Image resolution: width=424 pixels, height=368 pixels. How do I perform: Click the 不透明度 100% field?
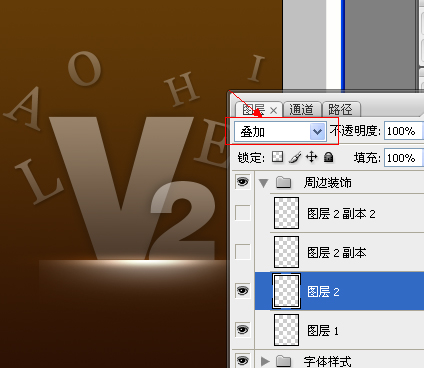coord(404,131)
